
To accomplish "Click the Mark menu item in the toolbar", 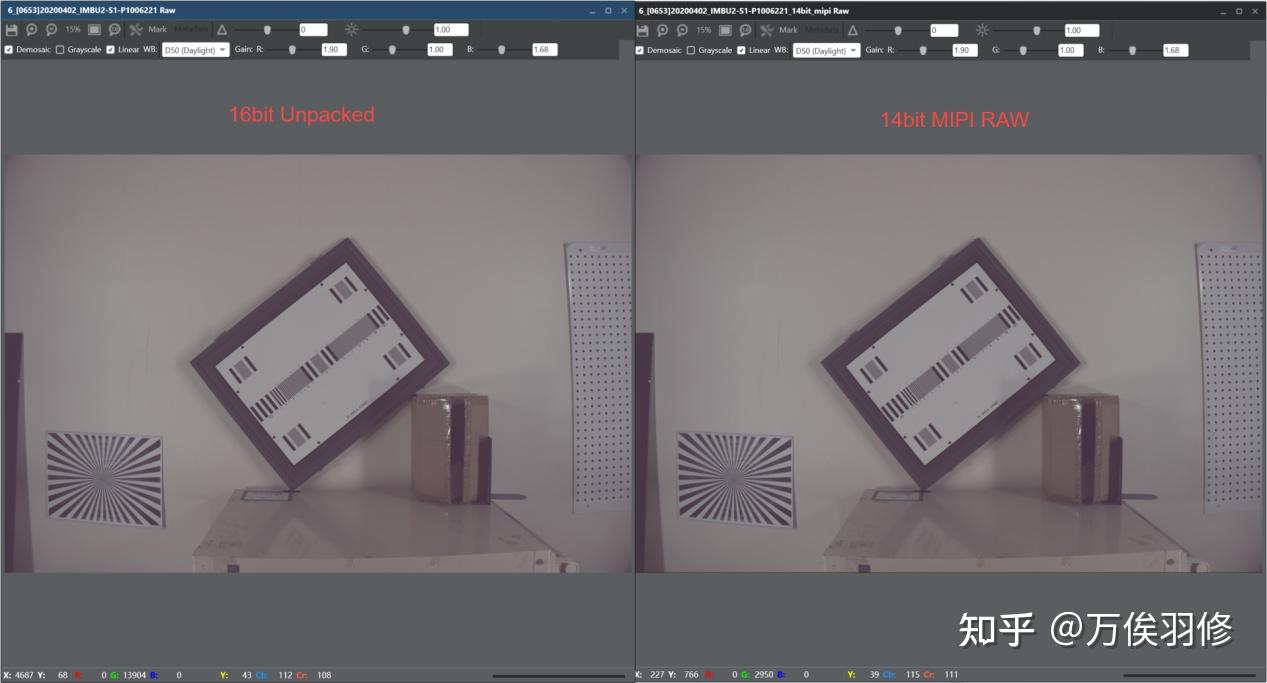I will tap(158, 29).
